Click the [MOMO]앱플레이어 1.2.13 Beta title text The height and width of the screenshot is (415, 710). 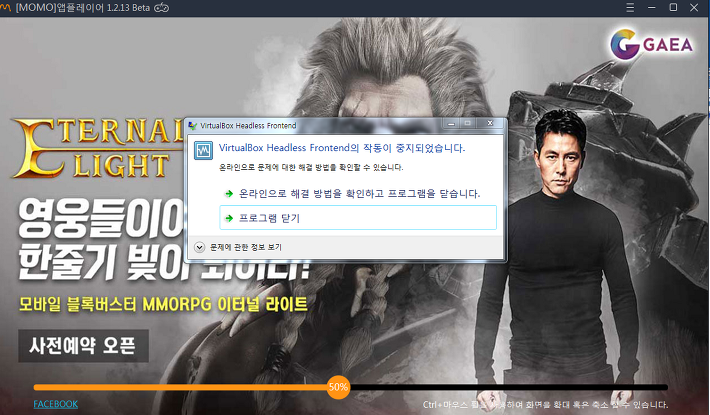83,8
